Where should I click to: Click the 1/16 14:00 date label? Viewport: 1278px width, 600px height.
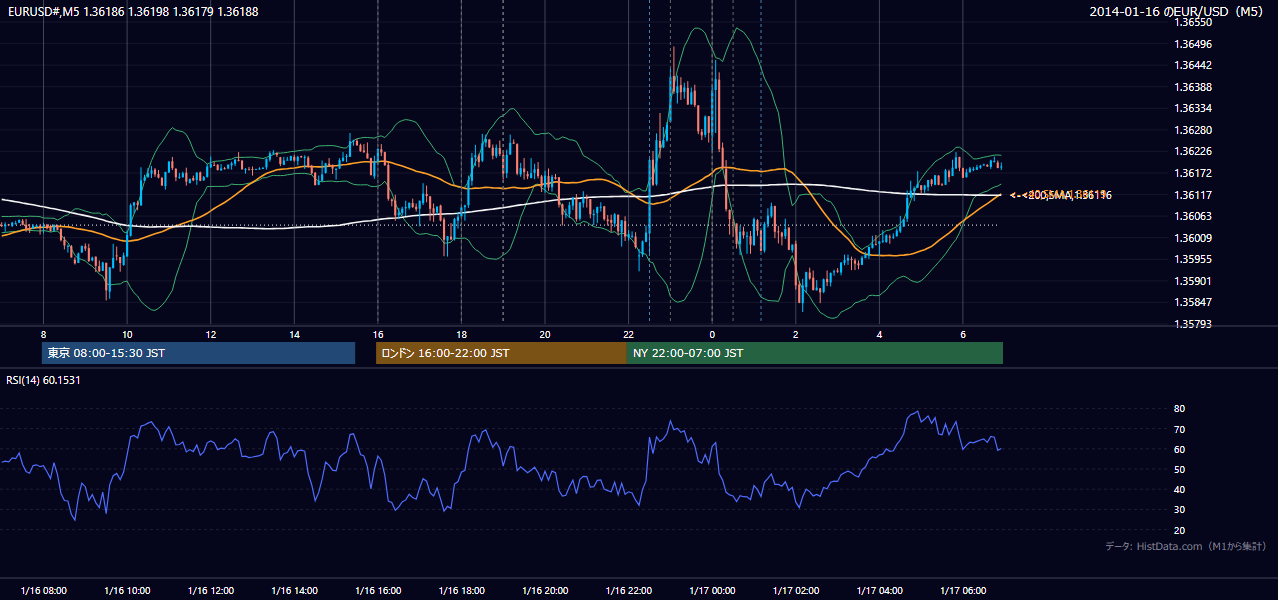294,591
